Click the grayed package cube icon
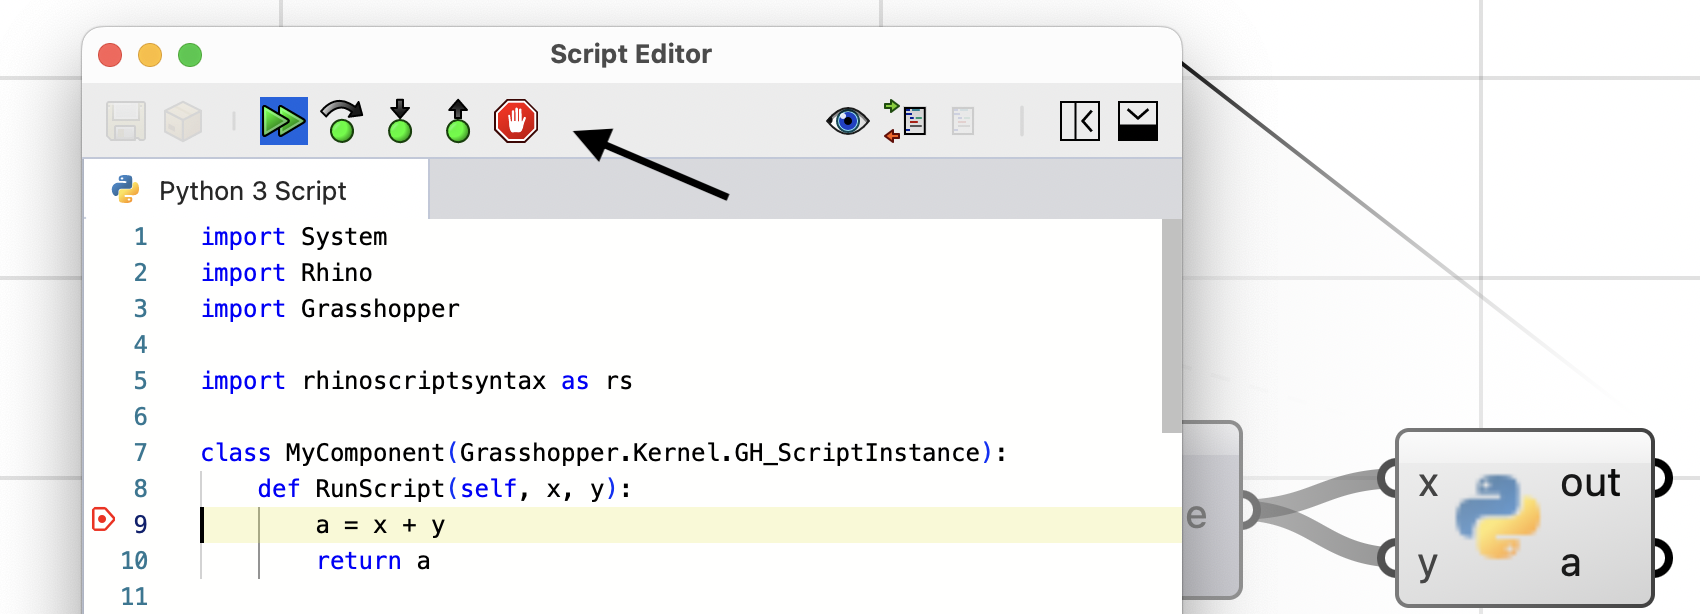1700x614 pixels. tap(183, 121)
